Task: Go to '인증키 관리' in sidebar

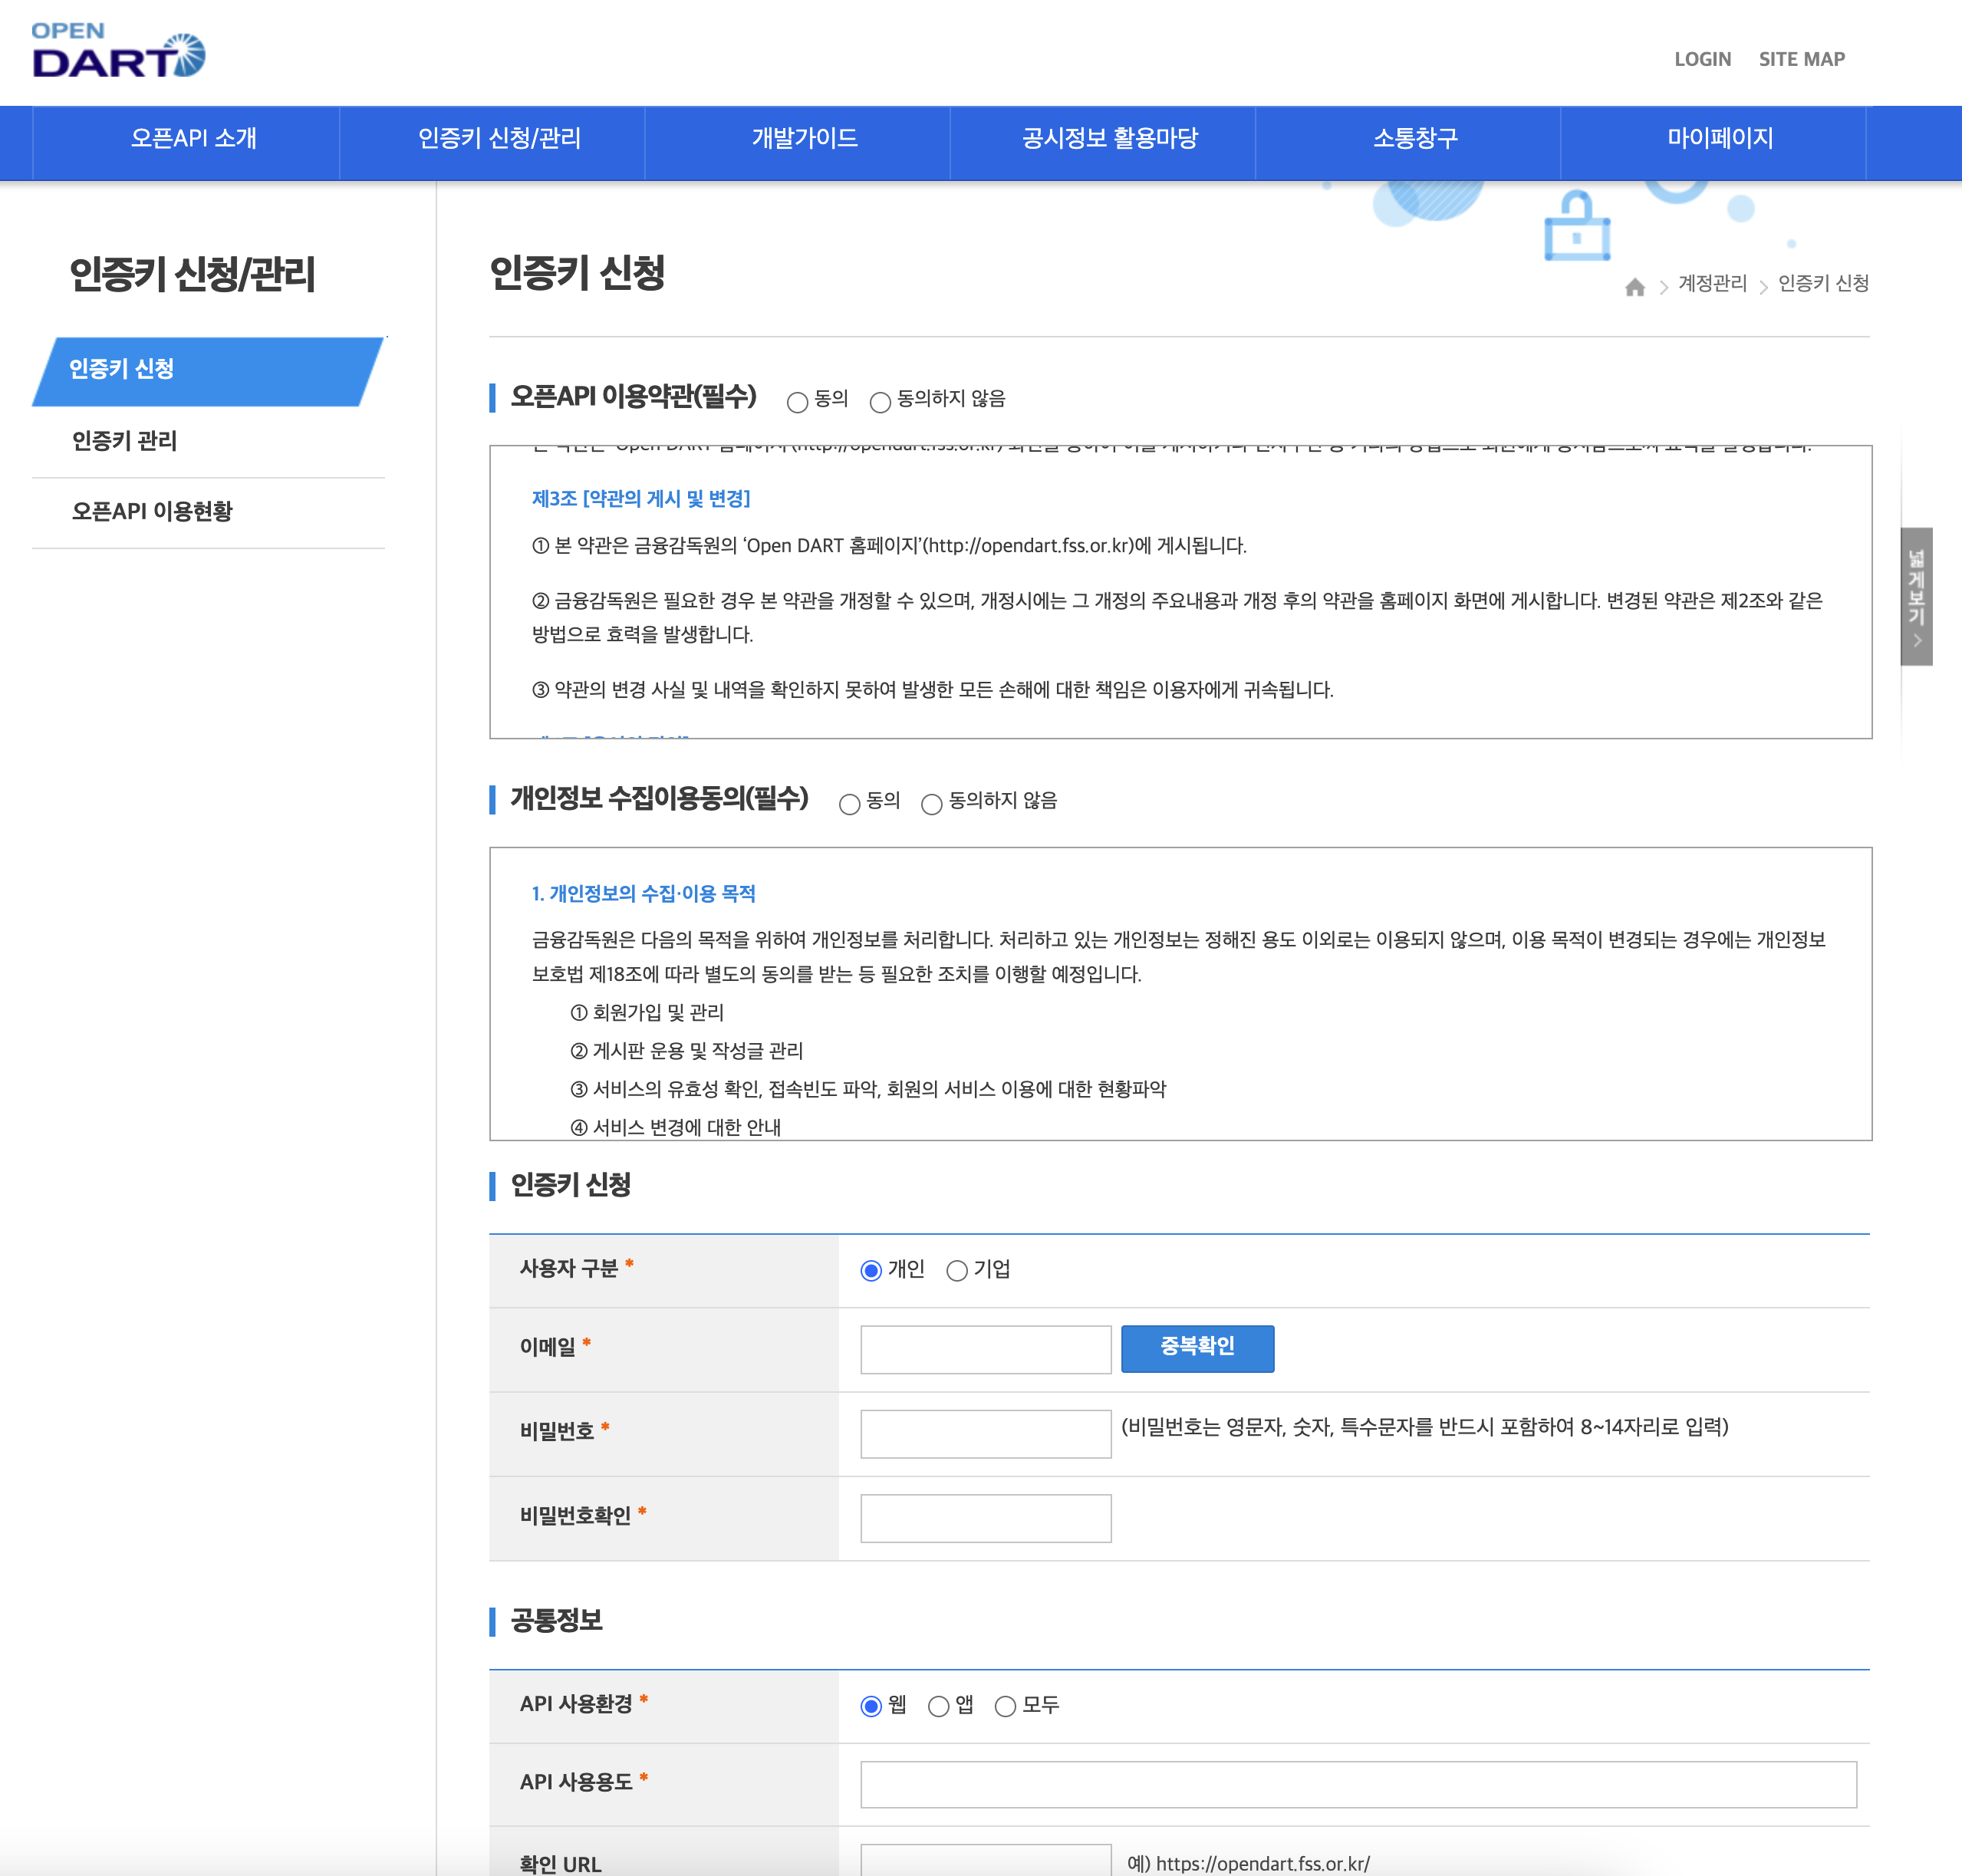Action: coord(124,441)
